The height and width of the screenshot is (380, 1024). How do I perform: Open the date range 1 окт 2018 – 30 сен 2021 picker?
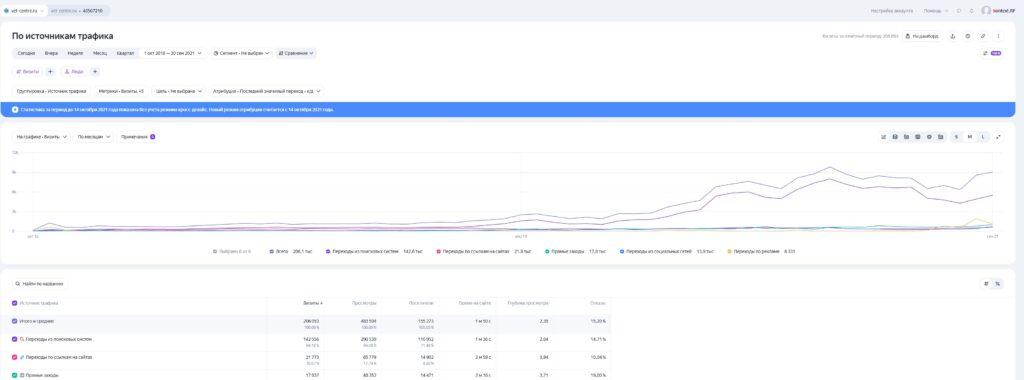tap(172, 54)
